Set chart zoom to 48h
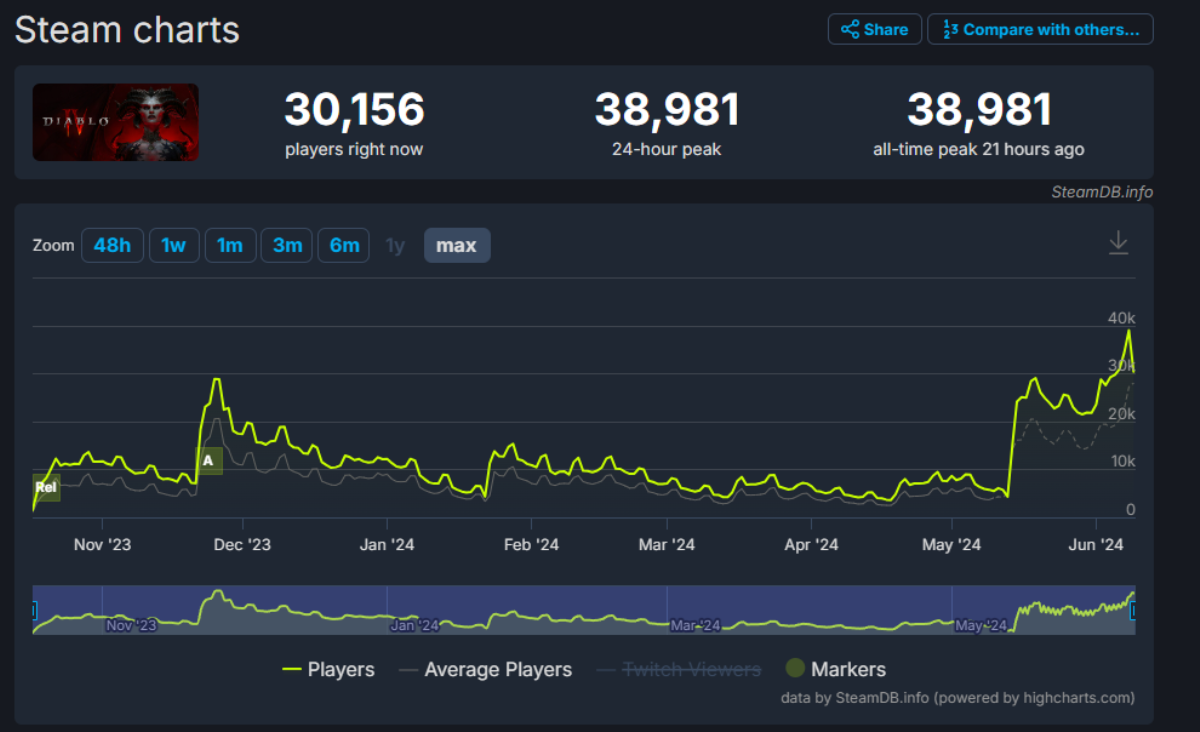 pos(112,245)
